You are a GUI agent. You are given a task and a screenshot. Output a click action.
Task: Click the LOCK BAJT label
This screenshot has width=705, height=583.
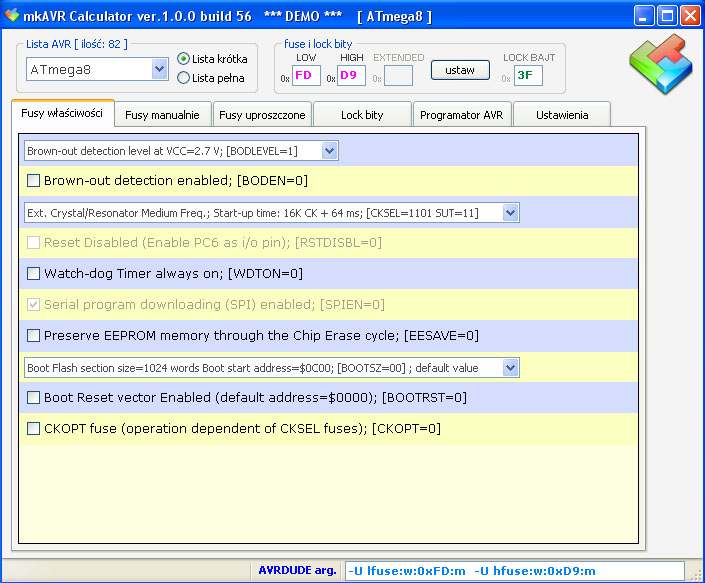pos(529,58)
